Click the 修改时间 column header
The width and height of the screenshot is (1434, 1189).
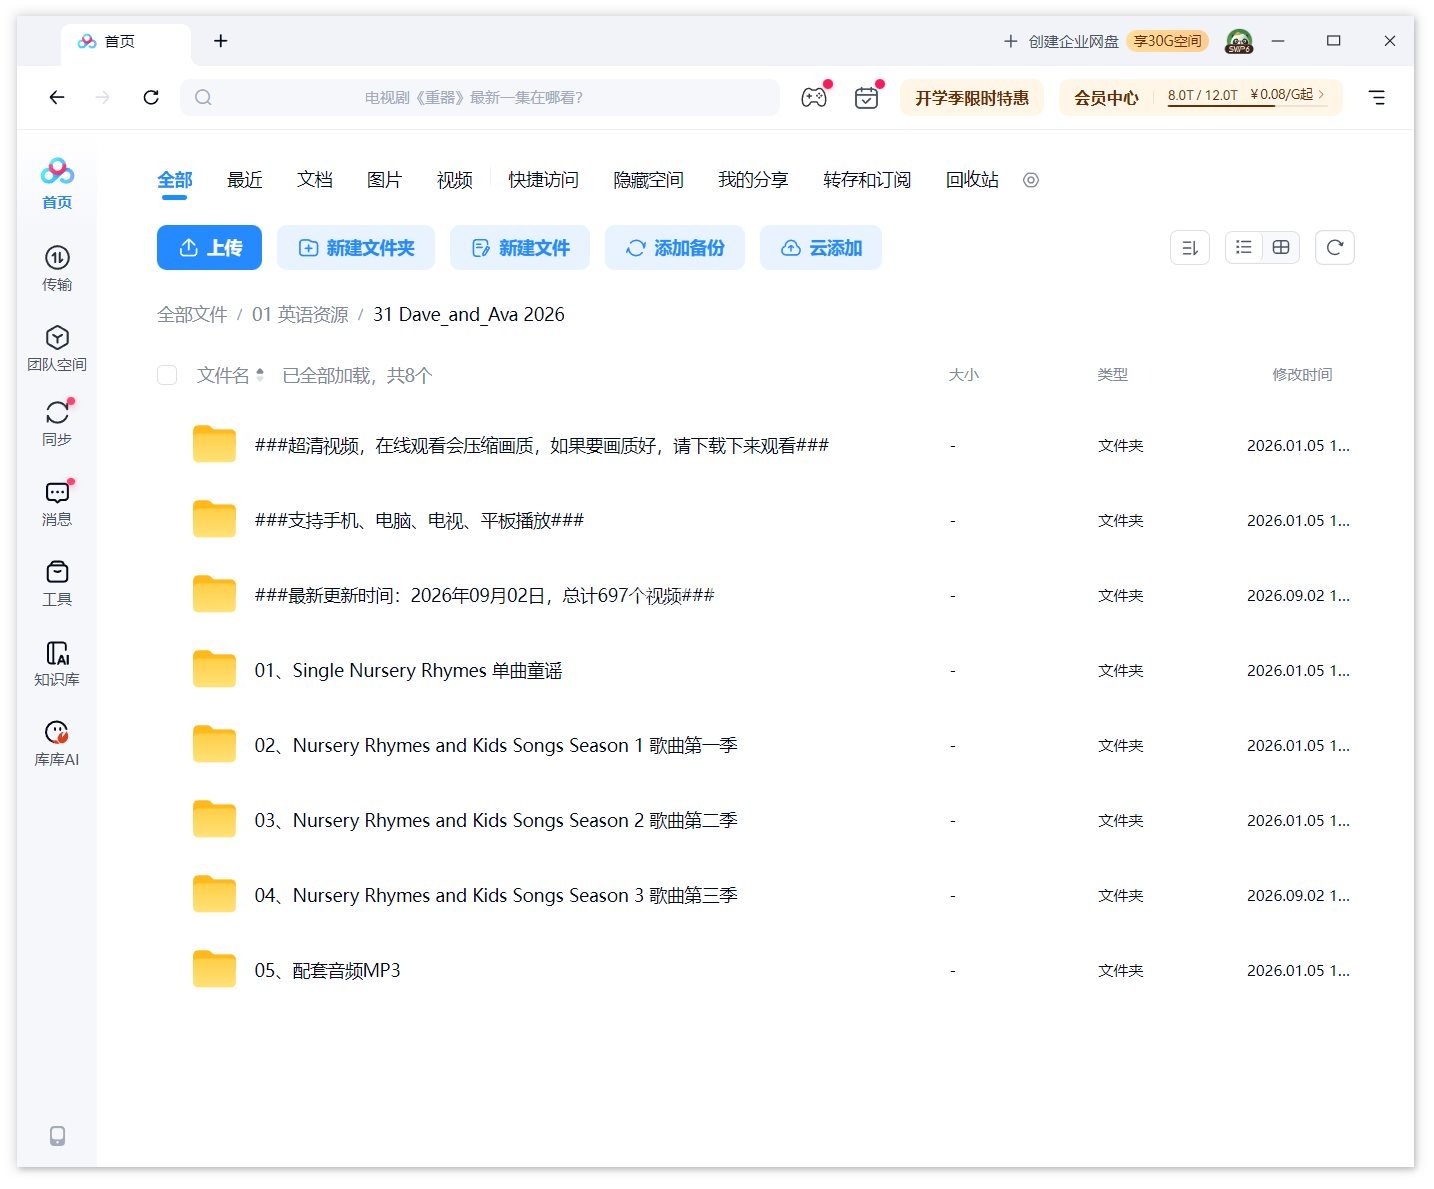(x=1302, y=375)
